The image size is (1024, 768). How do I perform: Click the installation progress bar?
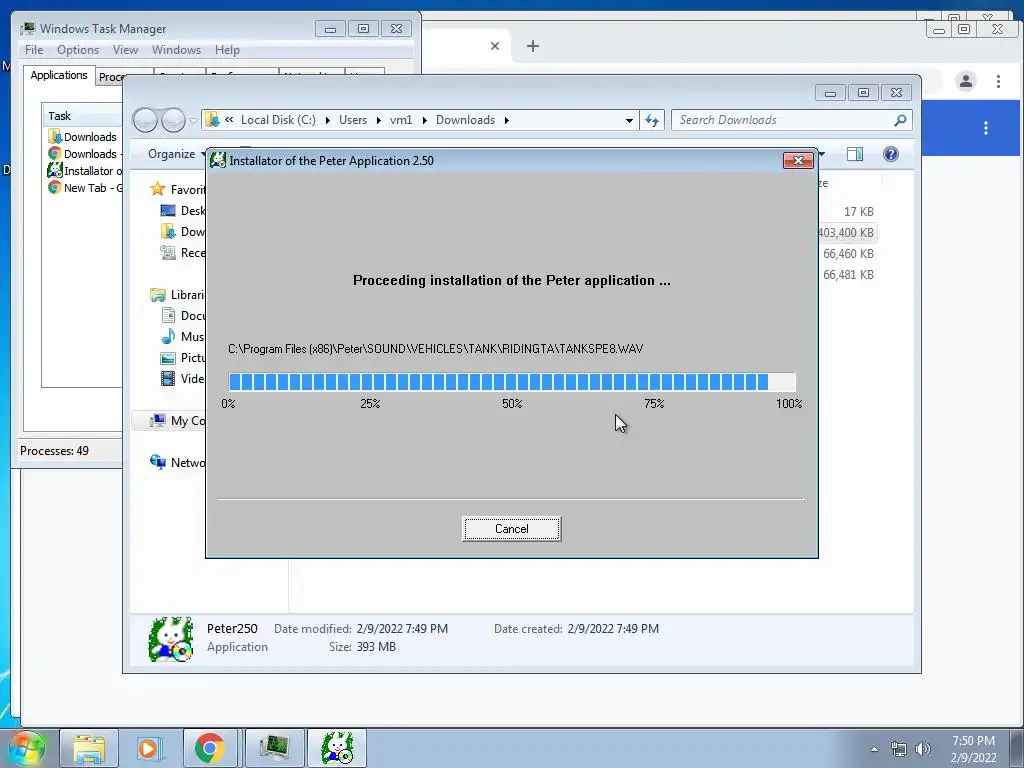pyautogui.click(x=512, y=381)
